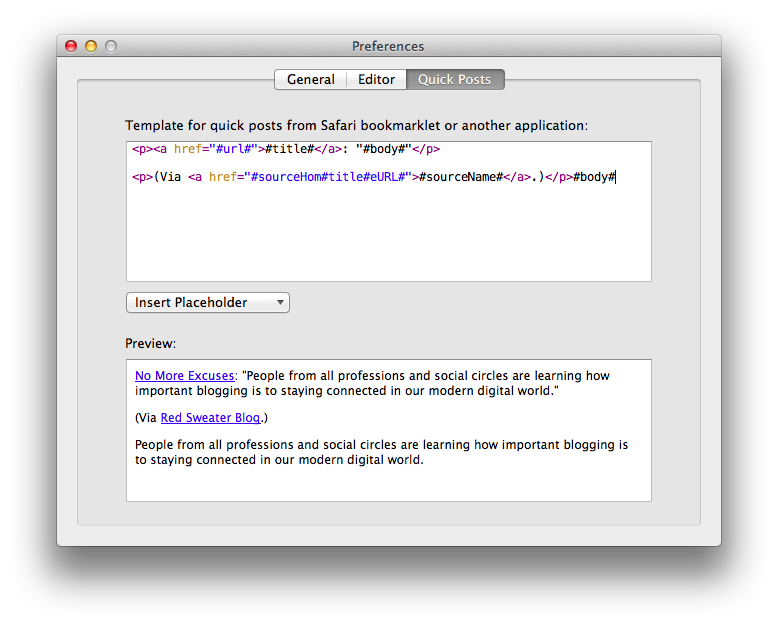Click the Preferences window title bar
The width and height of the screenshot is (778, 625).
pyautogui.click(x=388, y=46)
